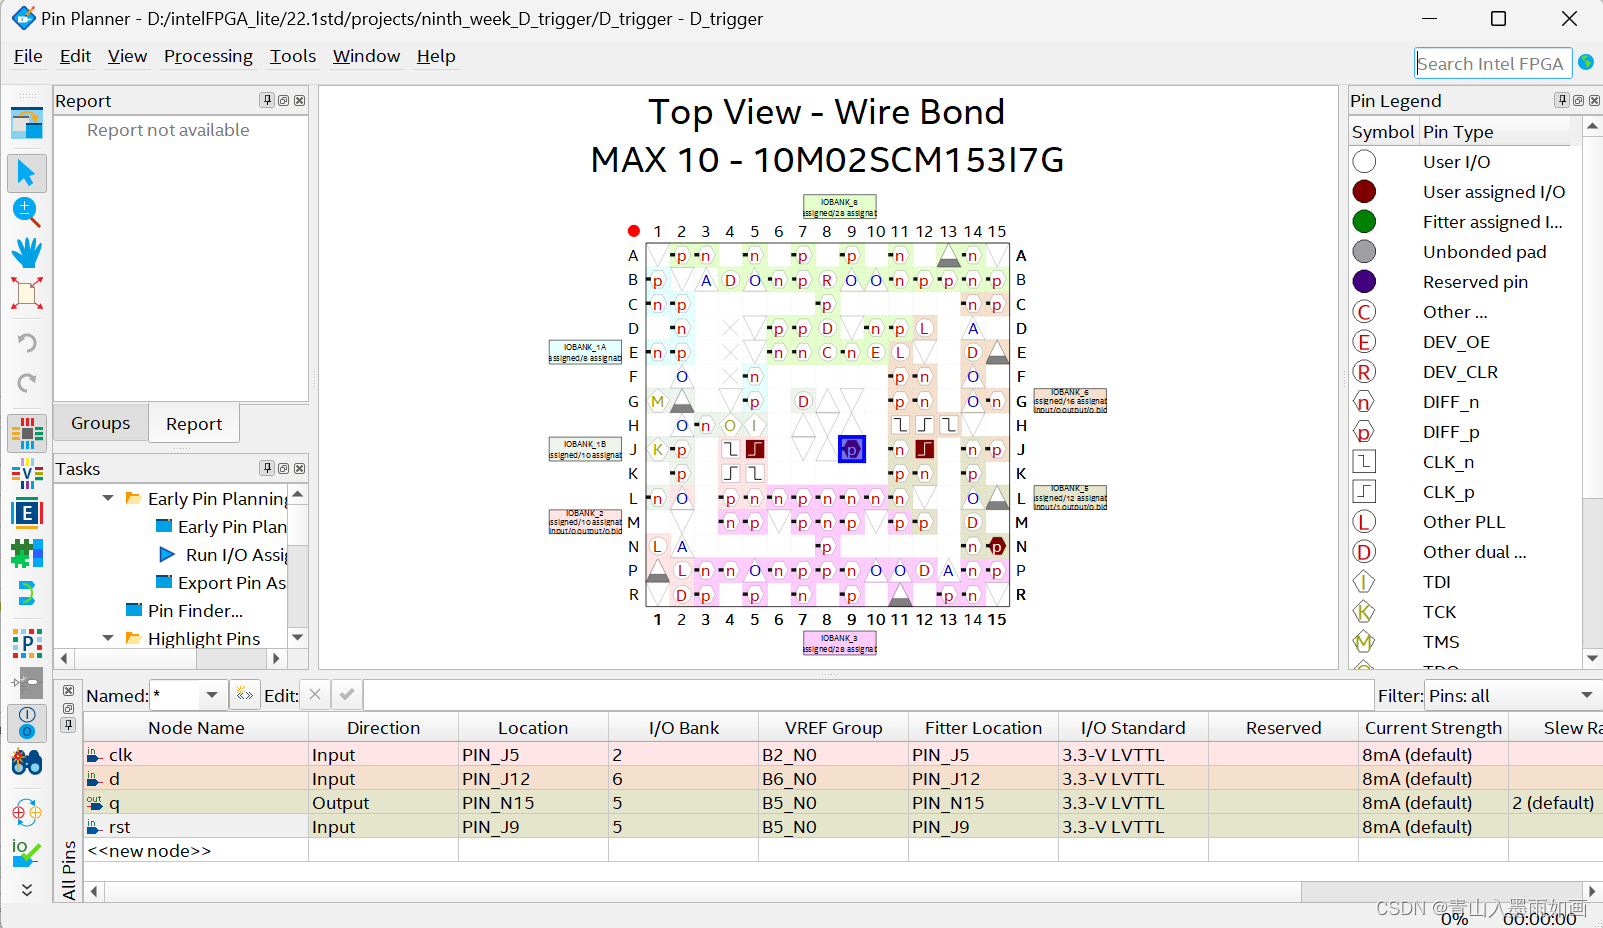Click the I/O Standard column header
This screenshot has height=928, width=1603.
point(1133,728)
